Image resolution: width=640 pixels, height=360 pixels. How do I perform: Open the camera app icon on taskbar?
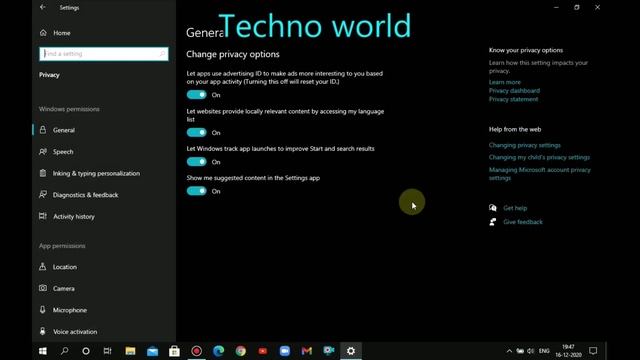click(329, 351)
